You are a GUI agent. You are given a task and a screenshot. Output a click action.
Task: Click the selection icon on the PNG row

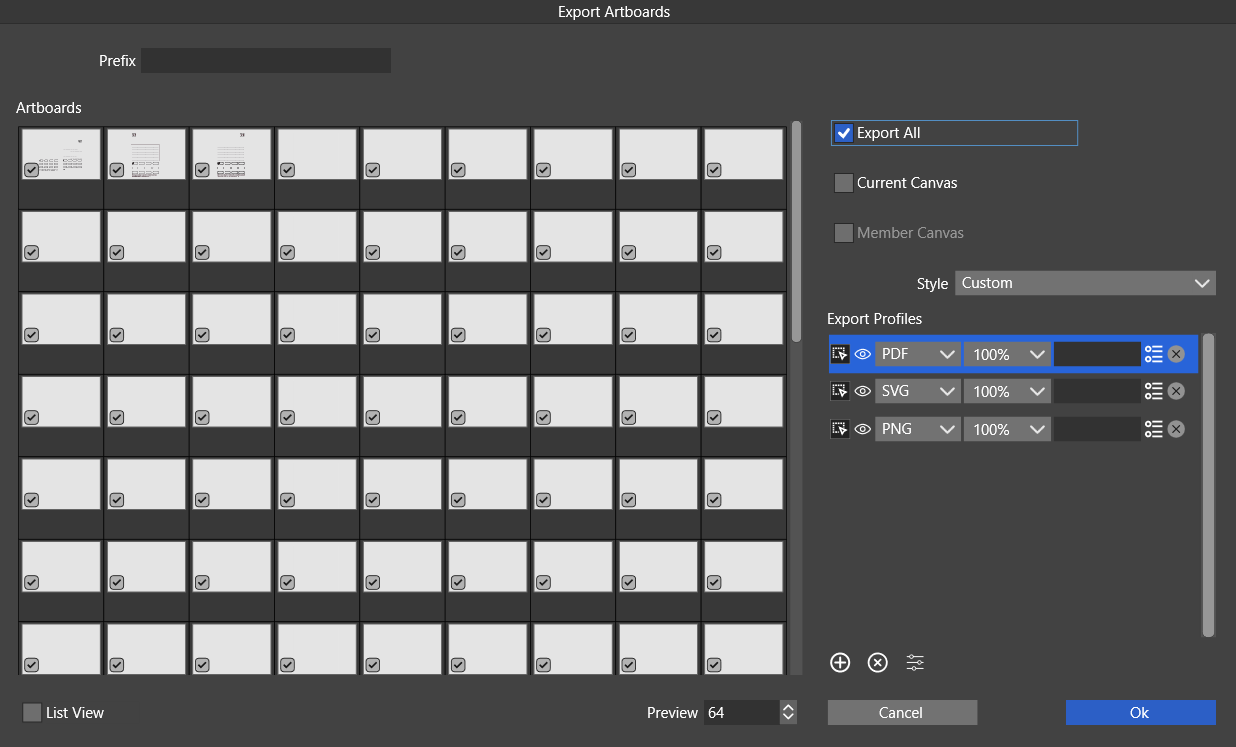[840, 429]
